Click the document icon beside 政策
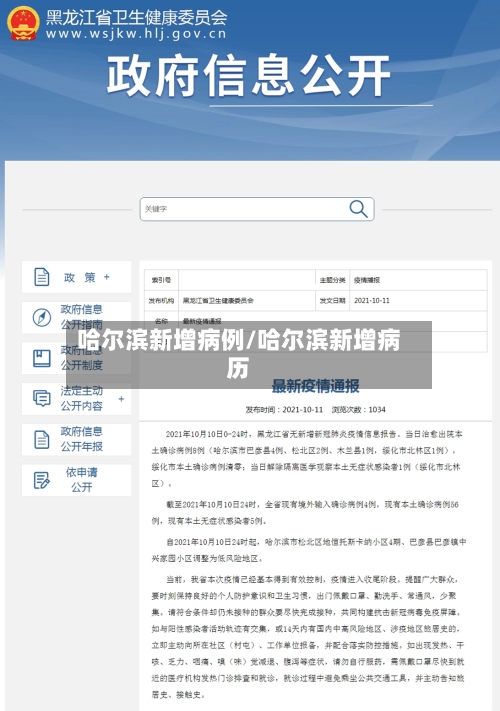This screenshot has height=711, width=500. pos(42,277)
